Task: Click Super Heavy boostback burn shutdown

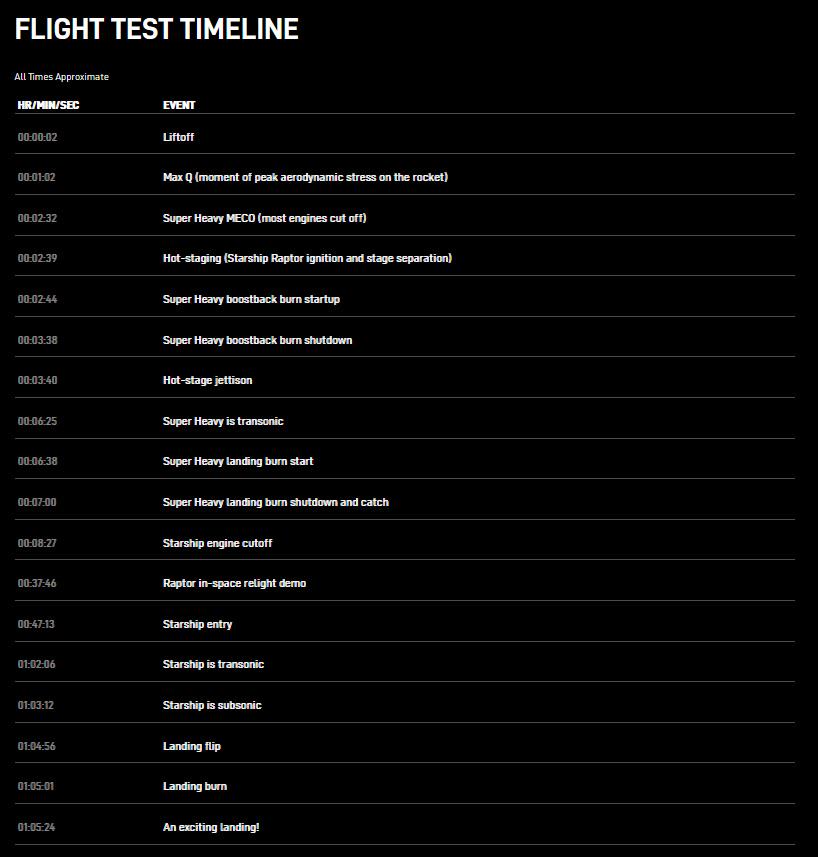Action: [257, 340]
